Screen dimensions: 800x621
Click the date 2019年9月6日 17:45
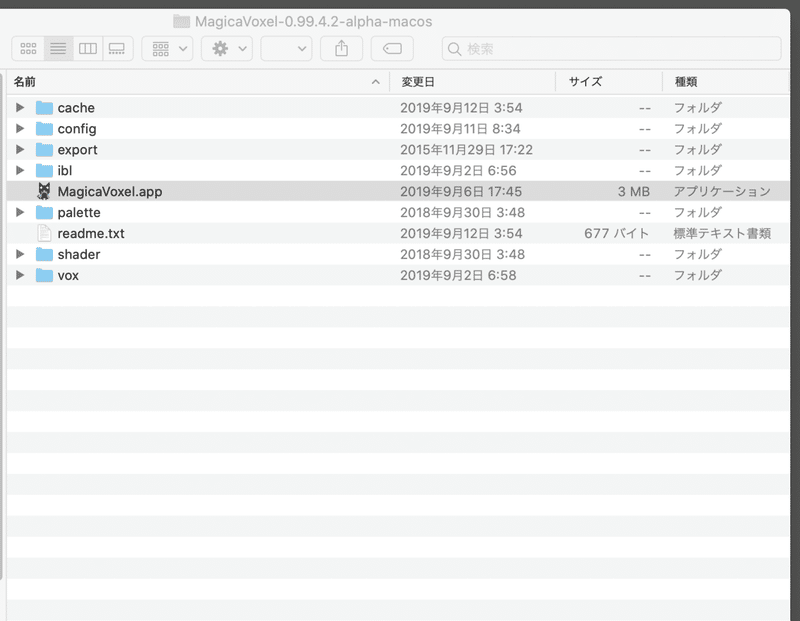[x=461, y=191]
